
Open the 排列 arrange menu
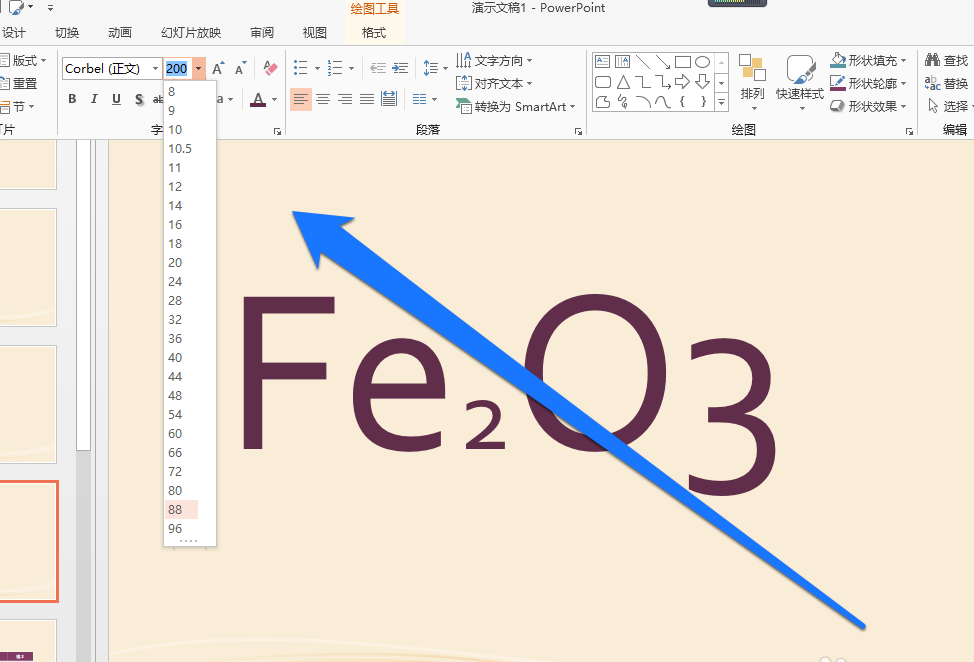(752, 83)
